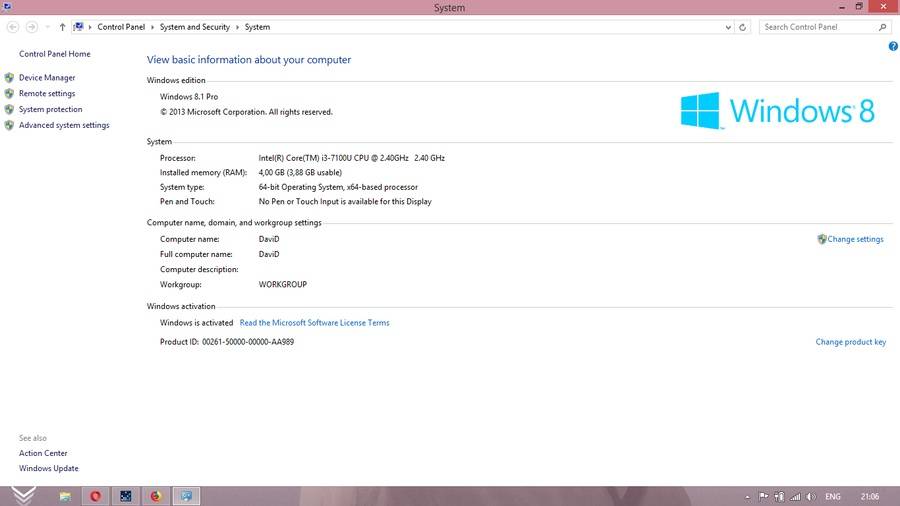Screen dimensions: 900x506
Task: Click the ENG language indicator
Action: (x=833, y=497)
